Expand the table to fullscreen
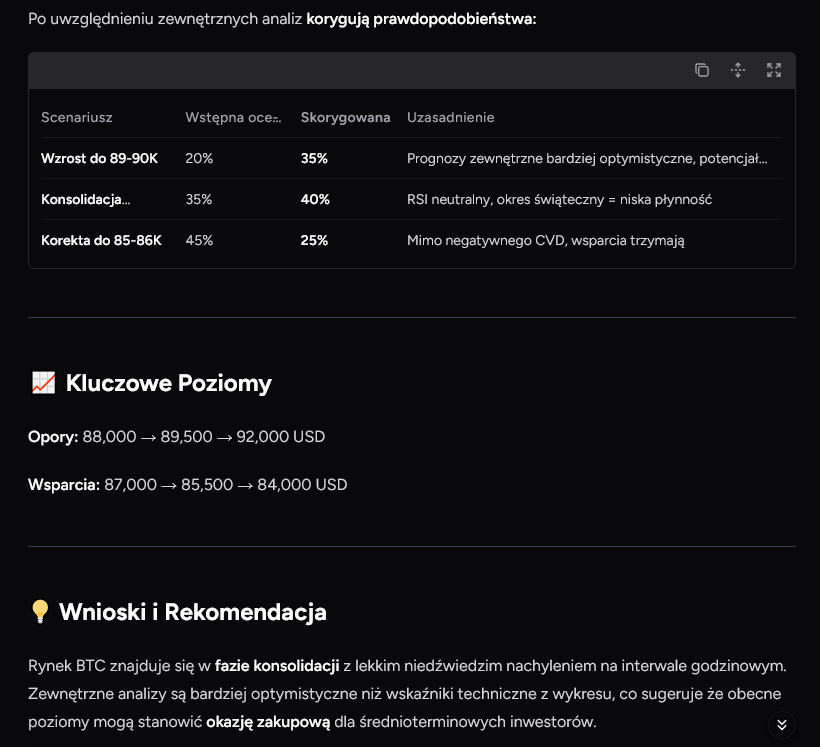820x747 pixels. point(774,70)
